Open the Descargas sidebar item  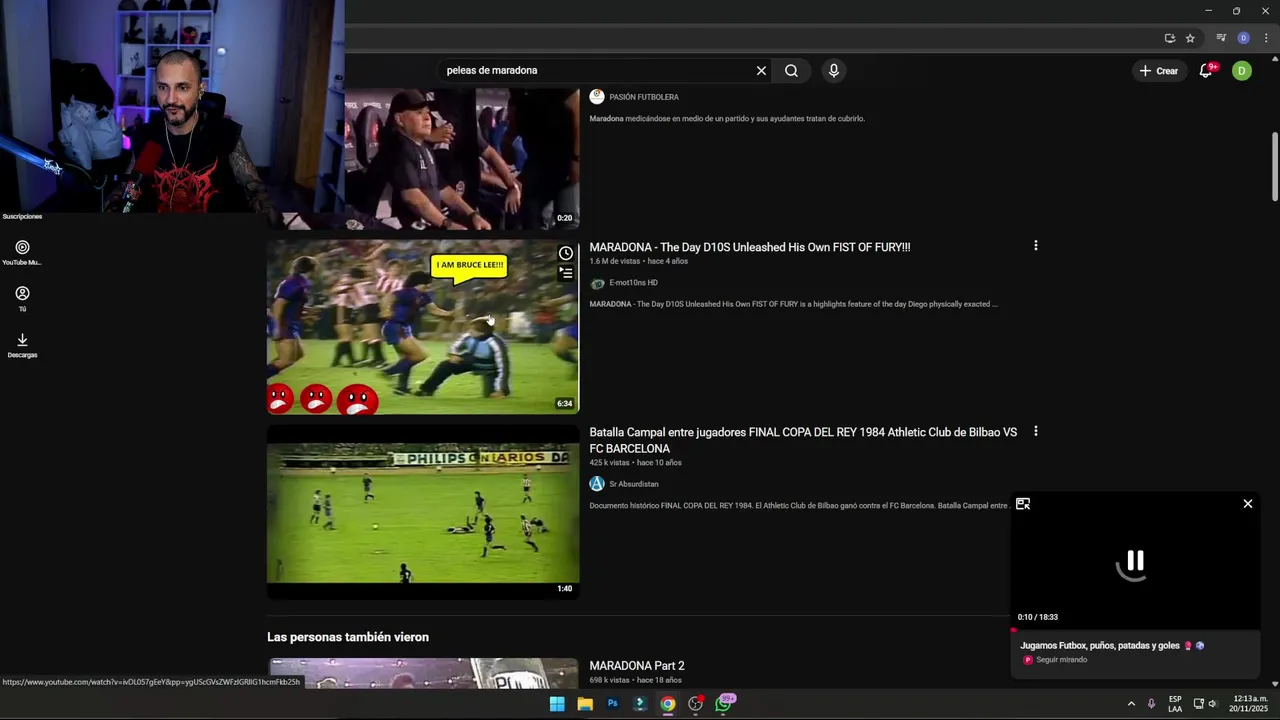[x=22, y=345]
